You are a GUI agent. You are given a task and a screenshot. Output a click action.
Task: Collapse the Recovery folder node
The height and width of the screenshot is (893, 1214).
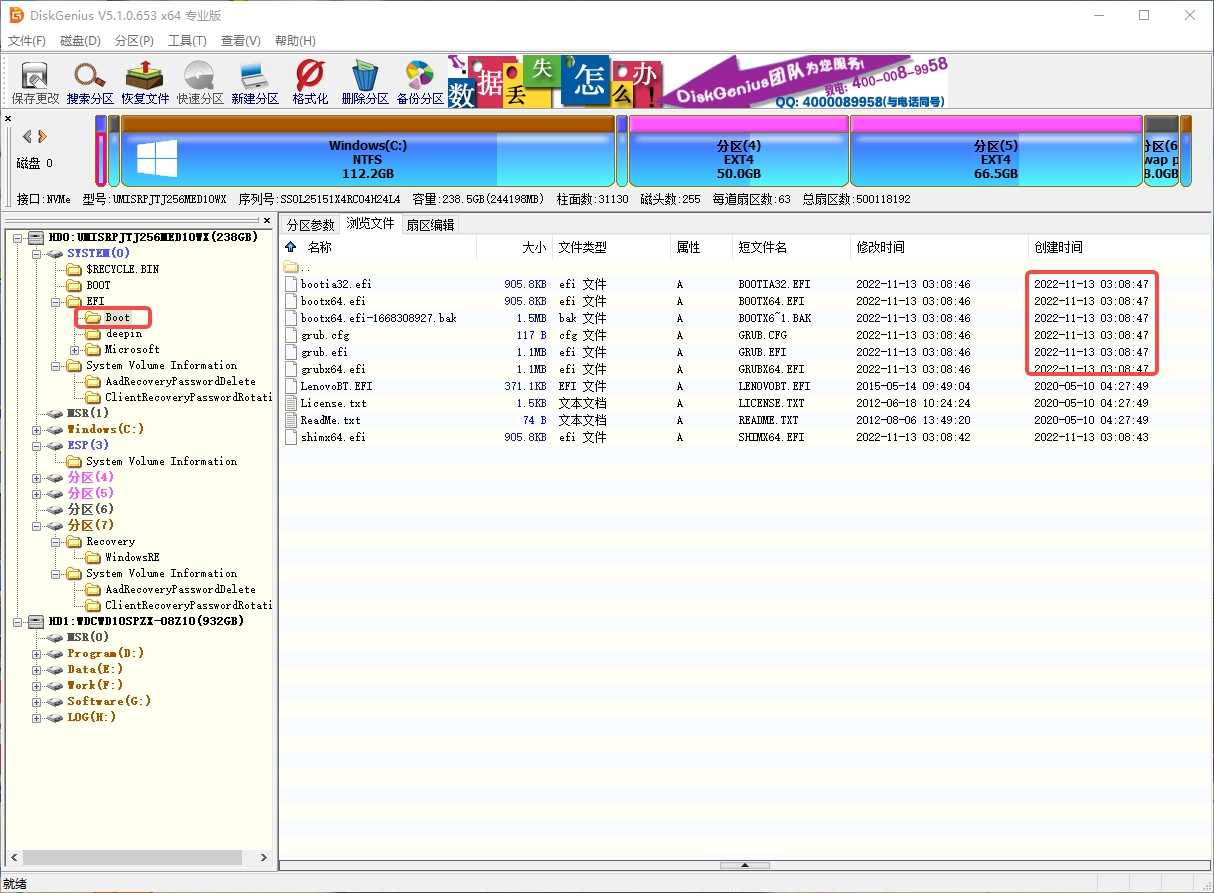pyautogui.click(x=56, y=542)
